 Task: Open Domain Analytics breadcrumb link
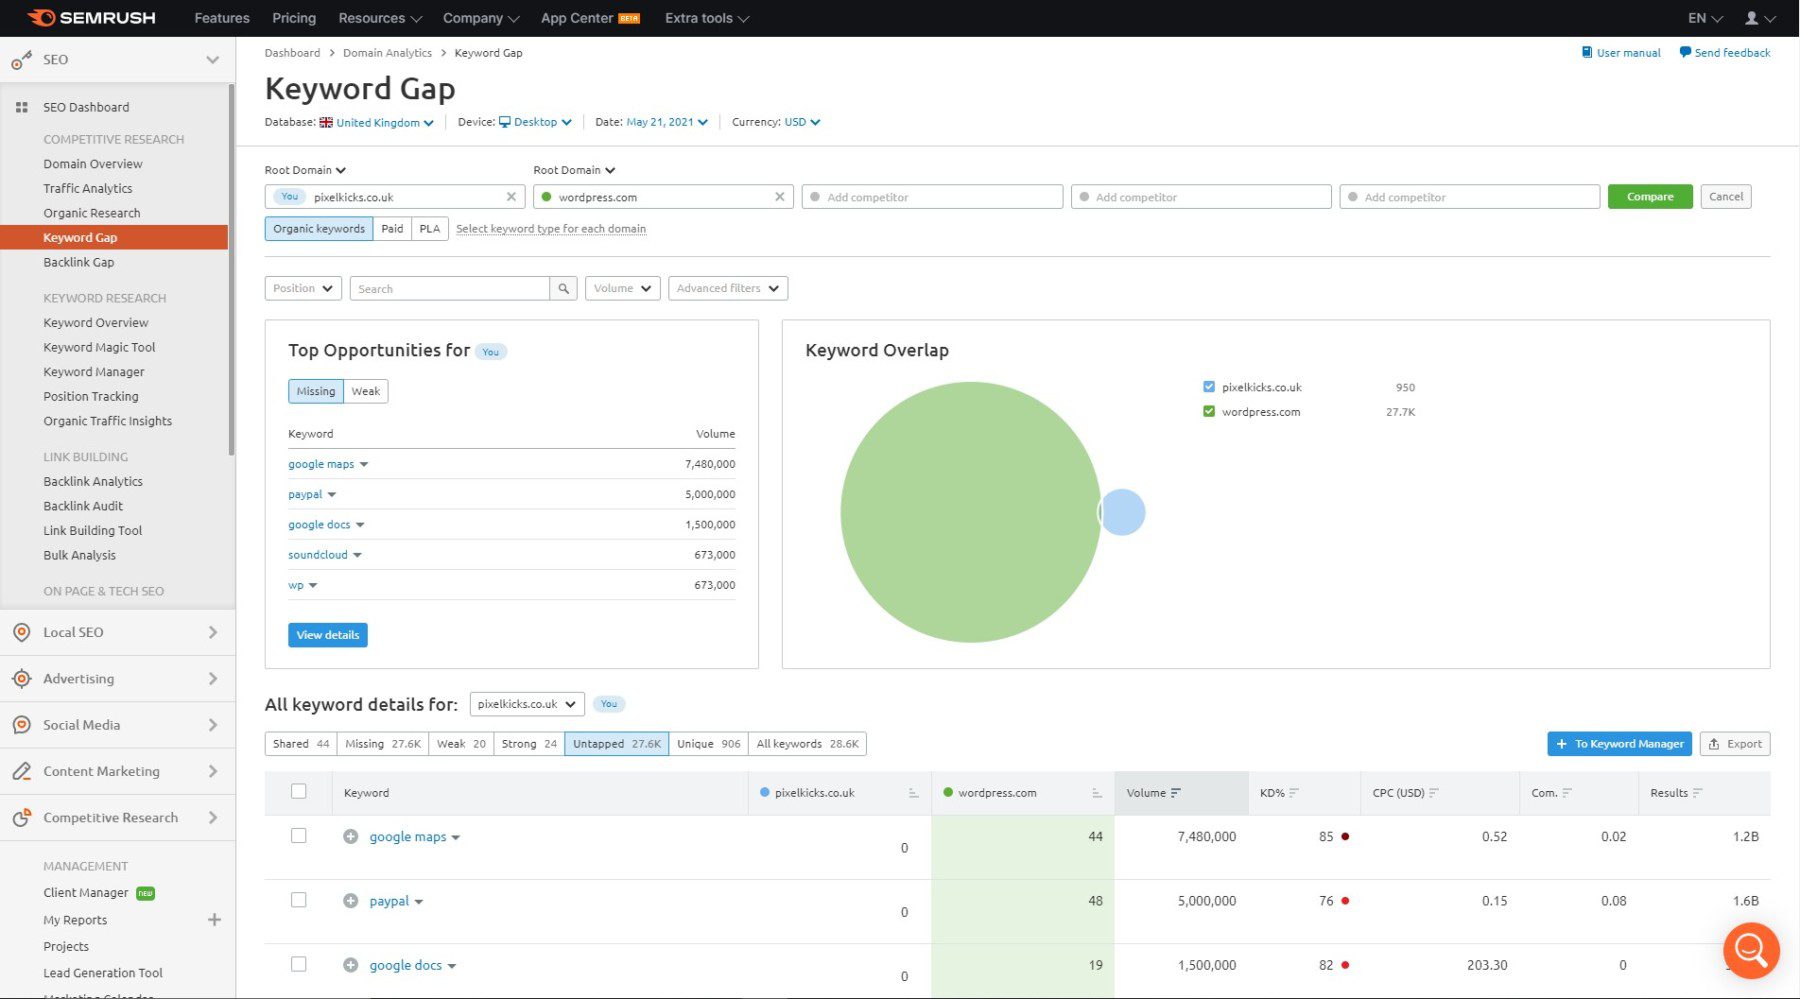point(387,53)
